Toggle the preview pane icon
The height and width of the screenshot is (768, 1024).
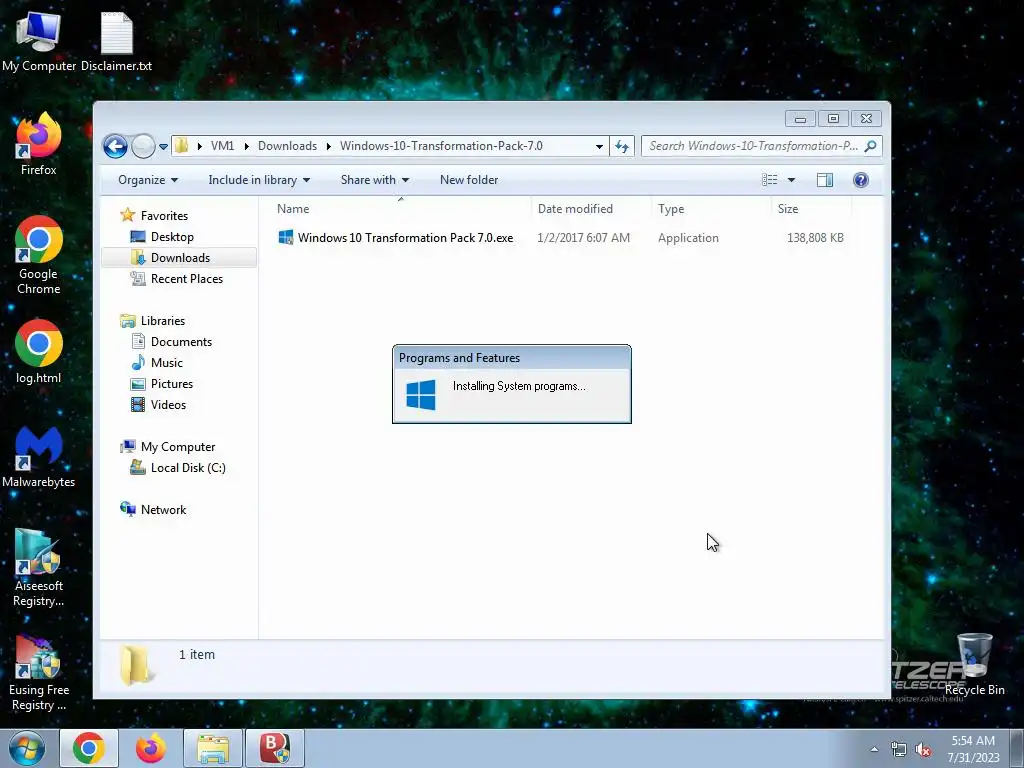point(825,180)
